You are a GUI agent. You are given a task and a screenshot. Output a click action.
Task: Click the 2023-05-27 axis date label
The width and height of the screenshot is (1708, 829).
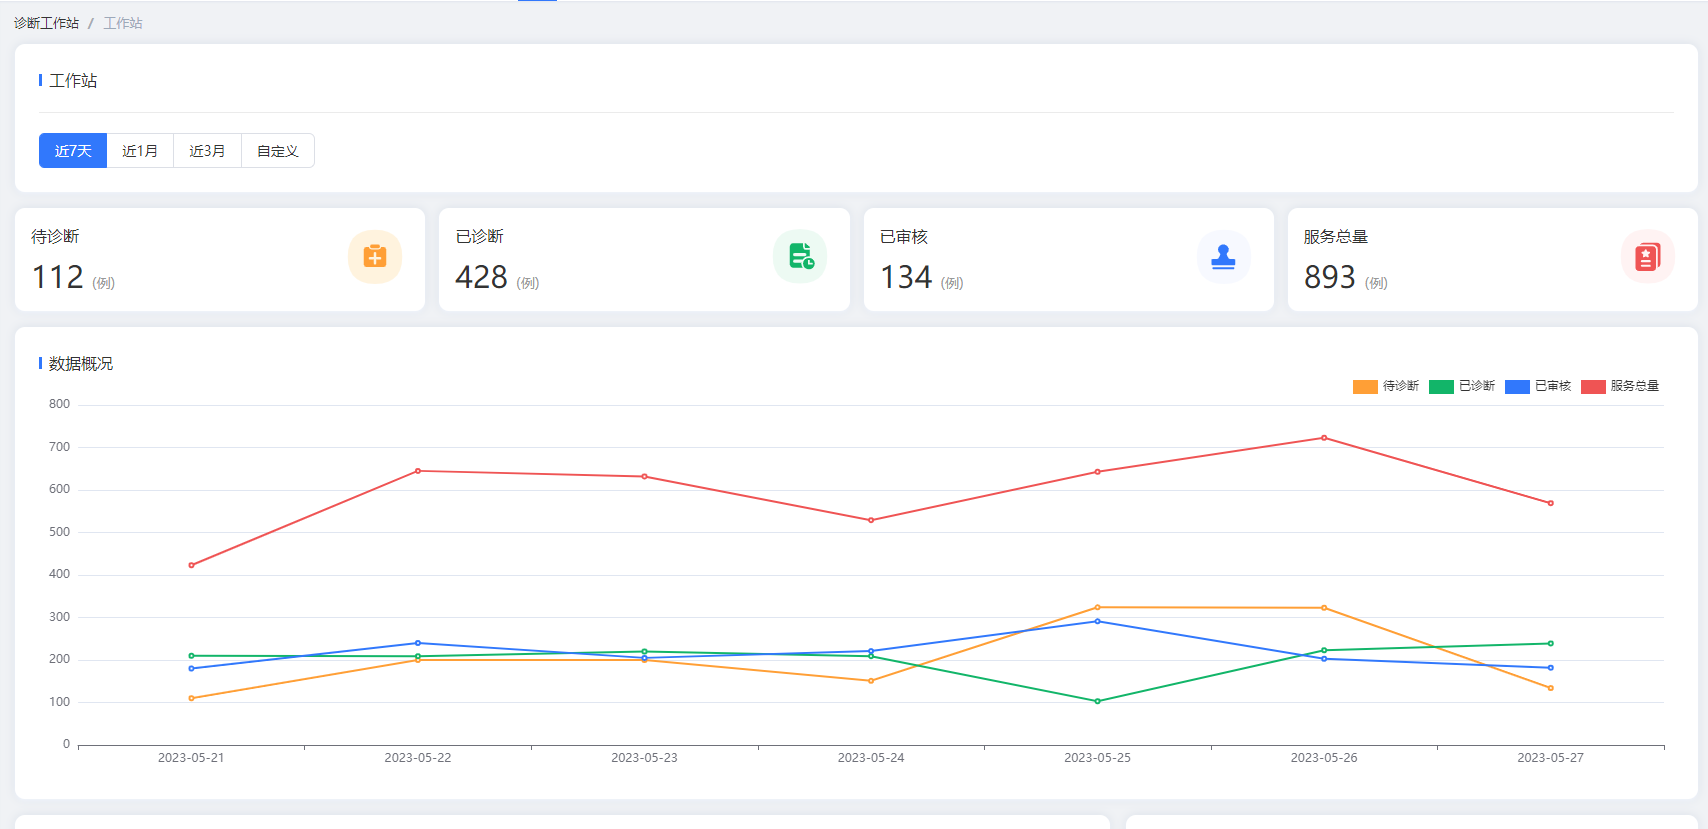(x=1551, y=758)
